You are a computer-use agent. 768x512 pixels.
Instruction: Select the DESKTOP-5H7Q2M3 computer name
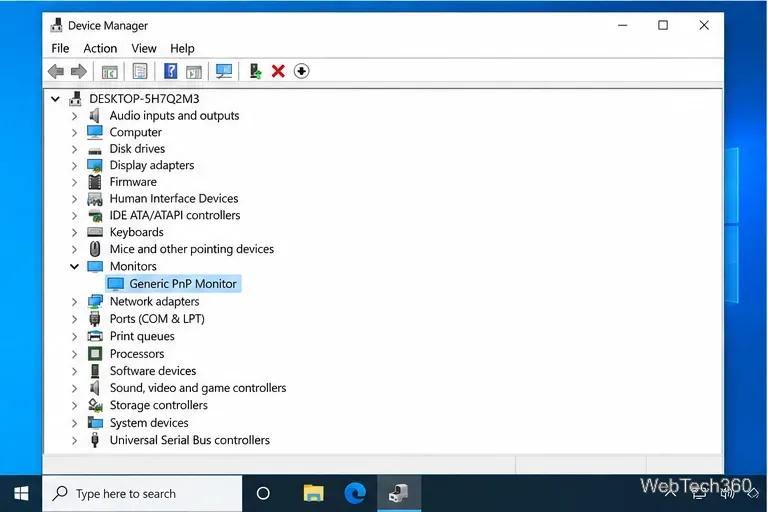(x=144, y=99)
